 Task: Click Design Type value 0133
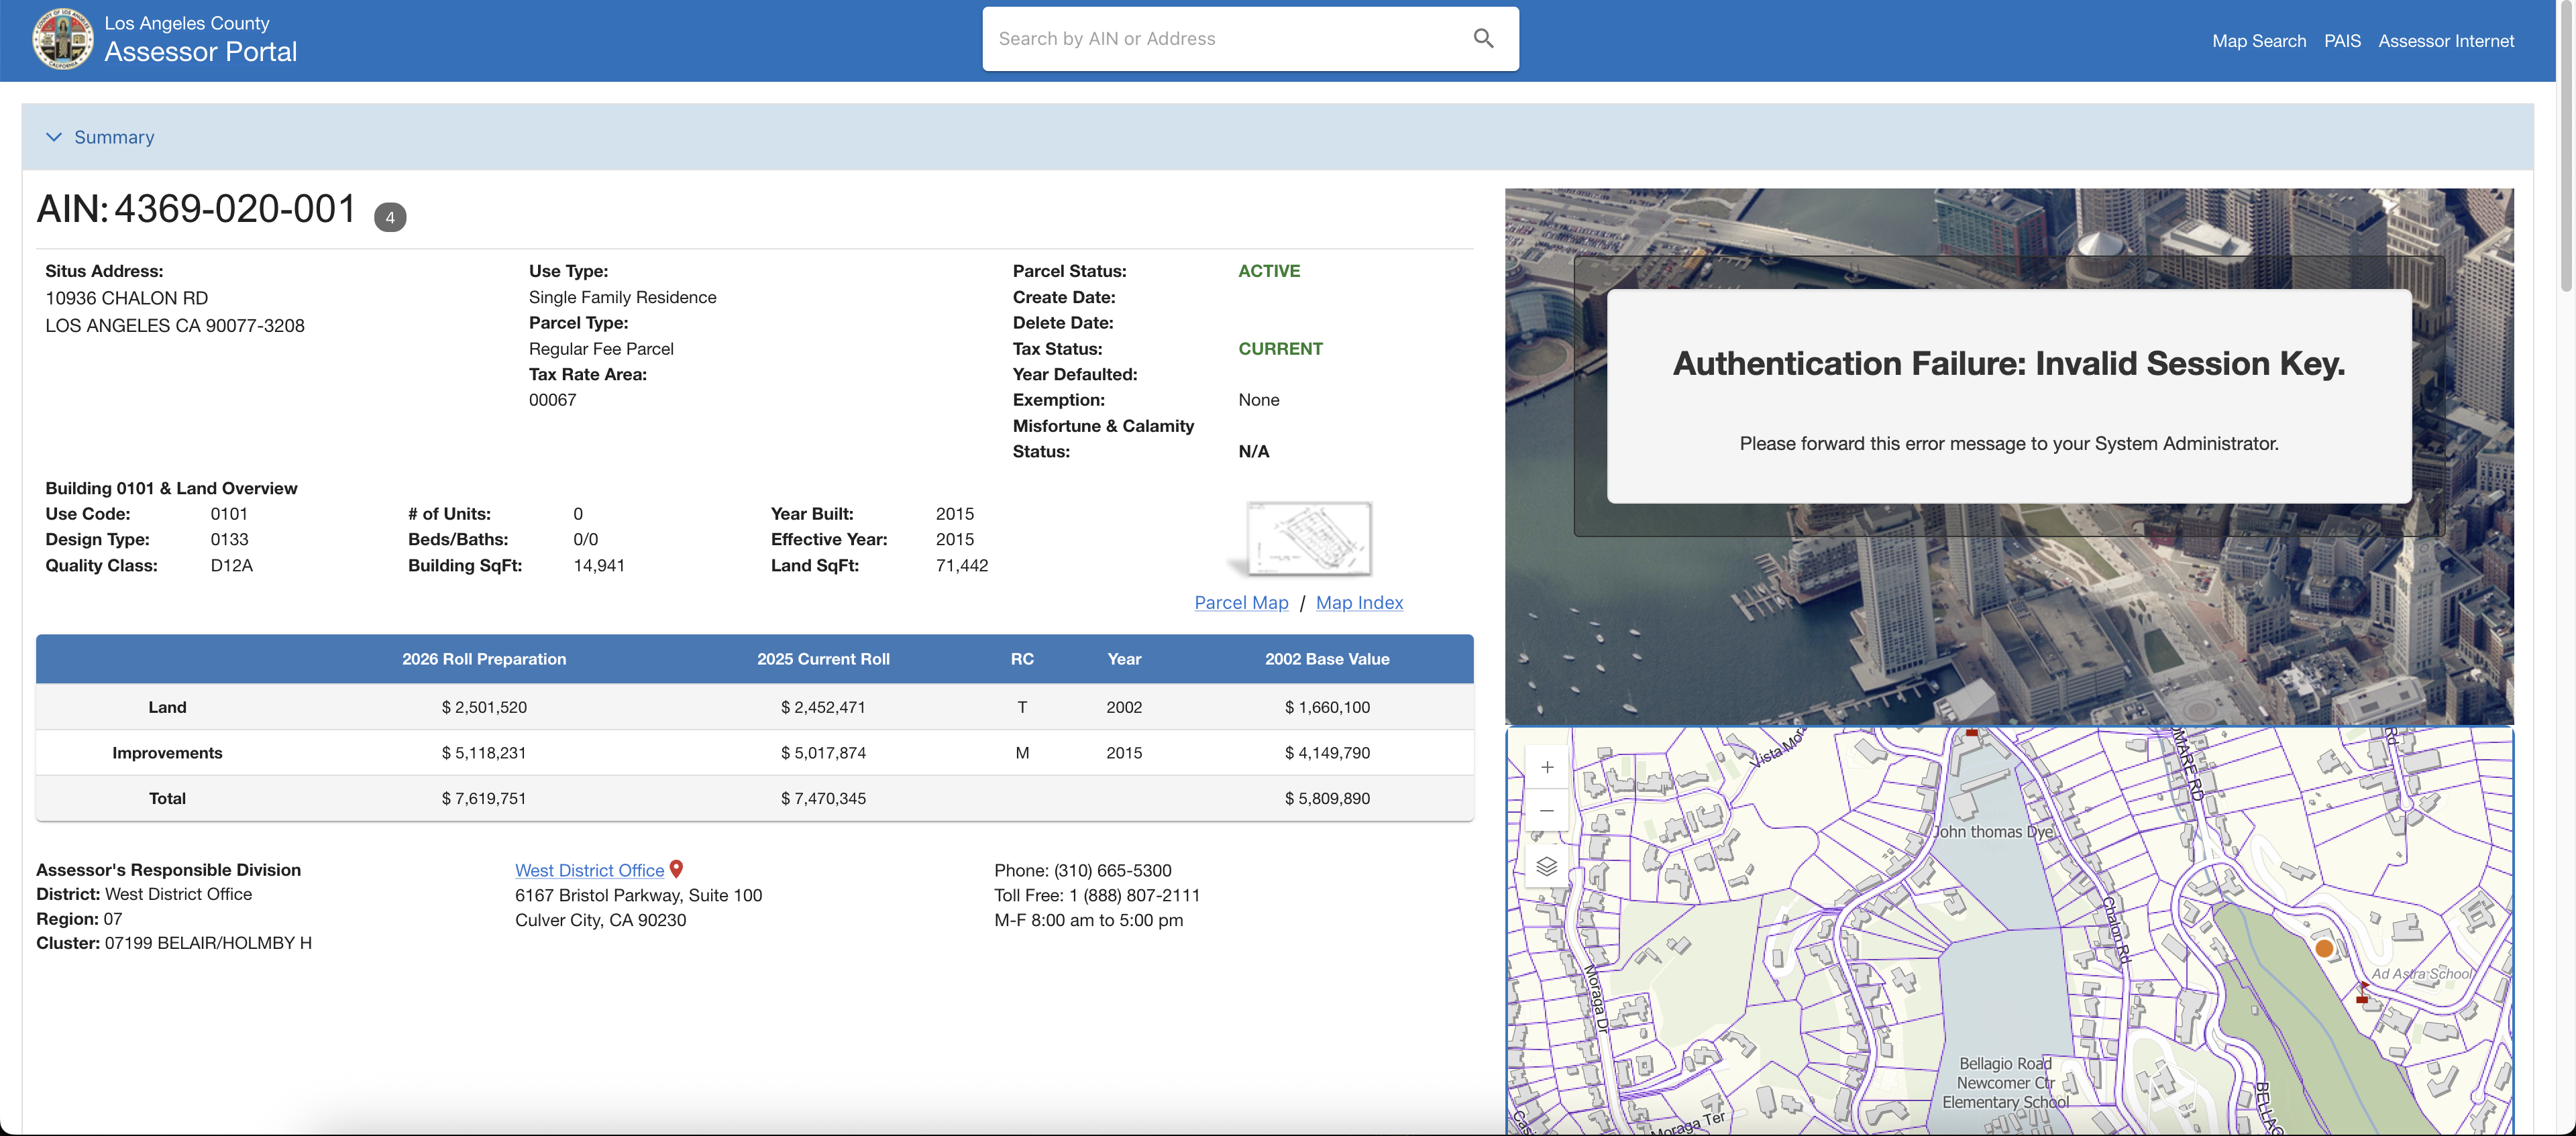(x=229, y=539)
